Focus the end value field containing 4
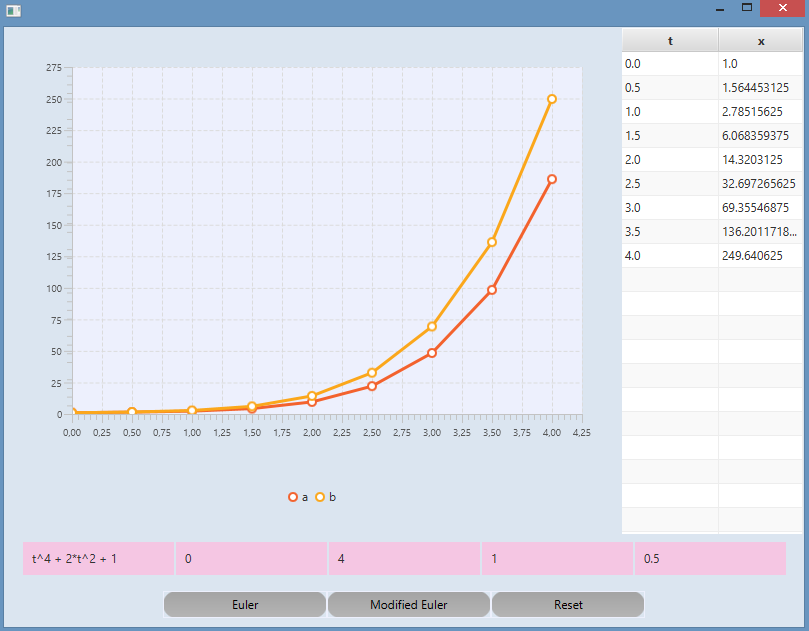 (x=404, y=558)
